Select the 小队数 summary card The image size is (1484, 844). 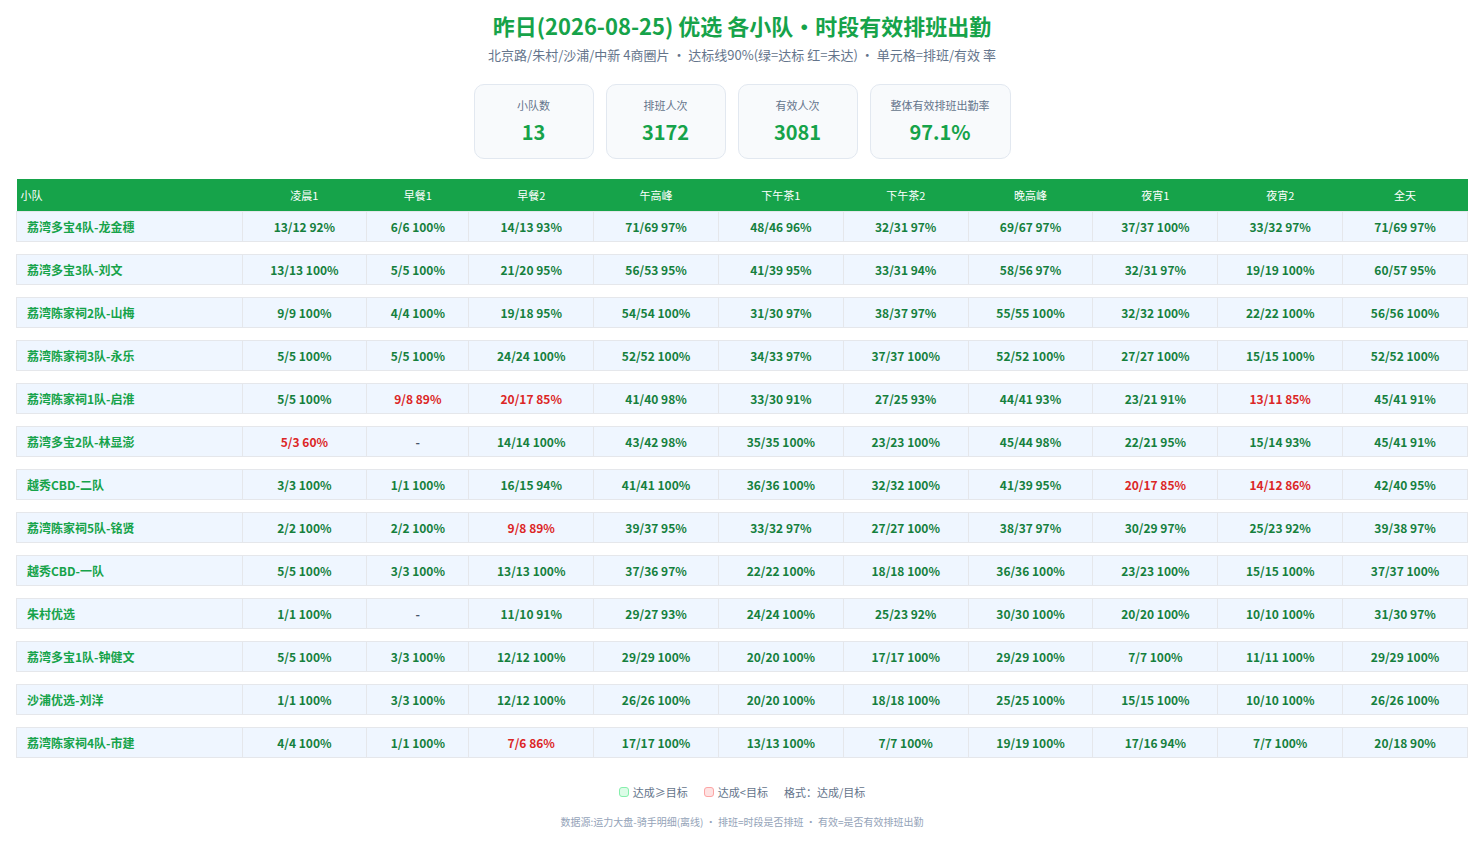534,121
